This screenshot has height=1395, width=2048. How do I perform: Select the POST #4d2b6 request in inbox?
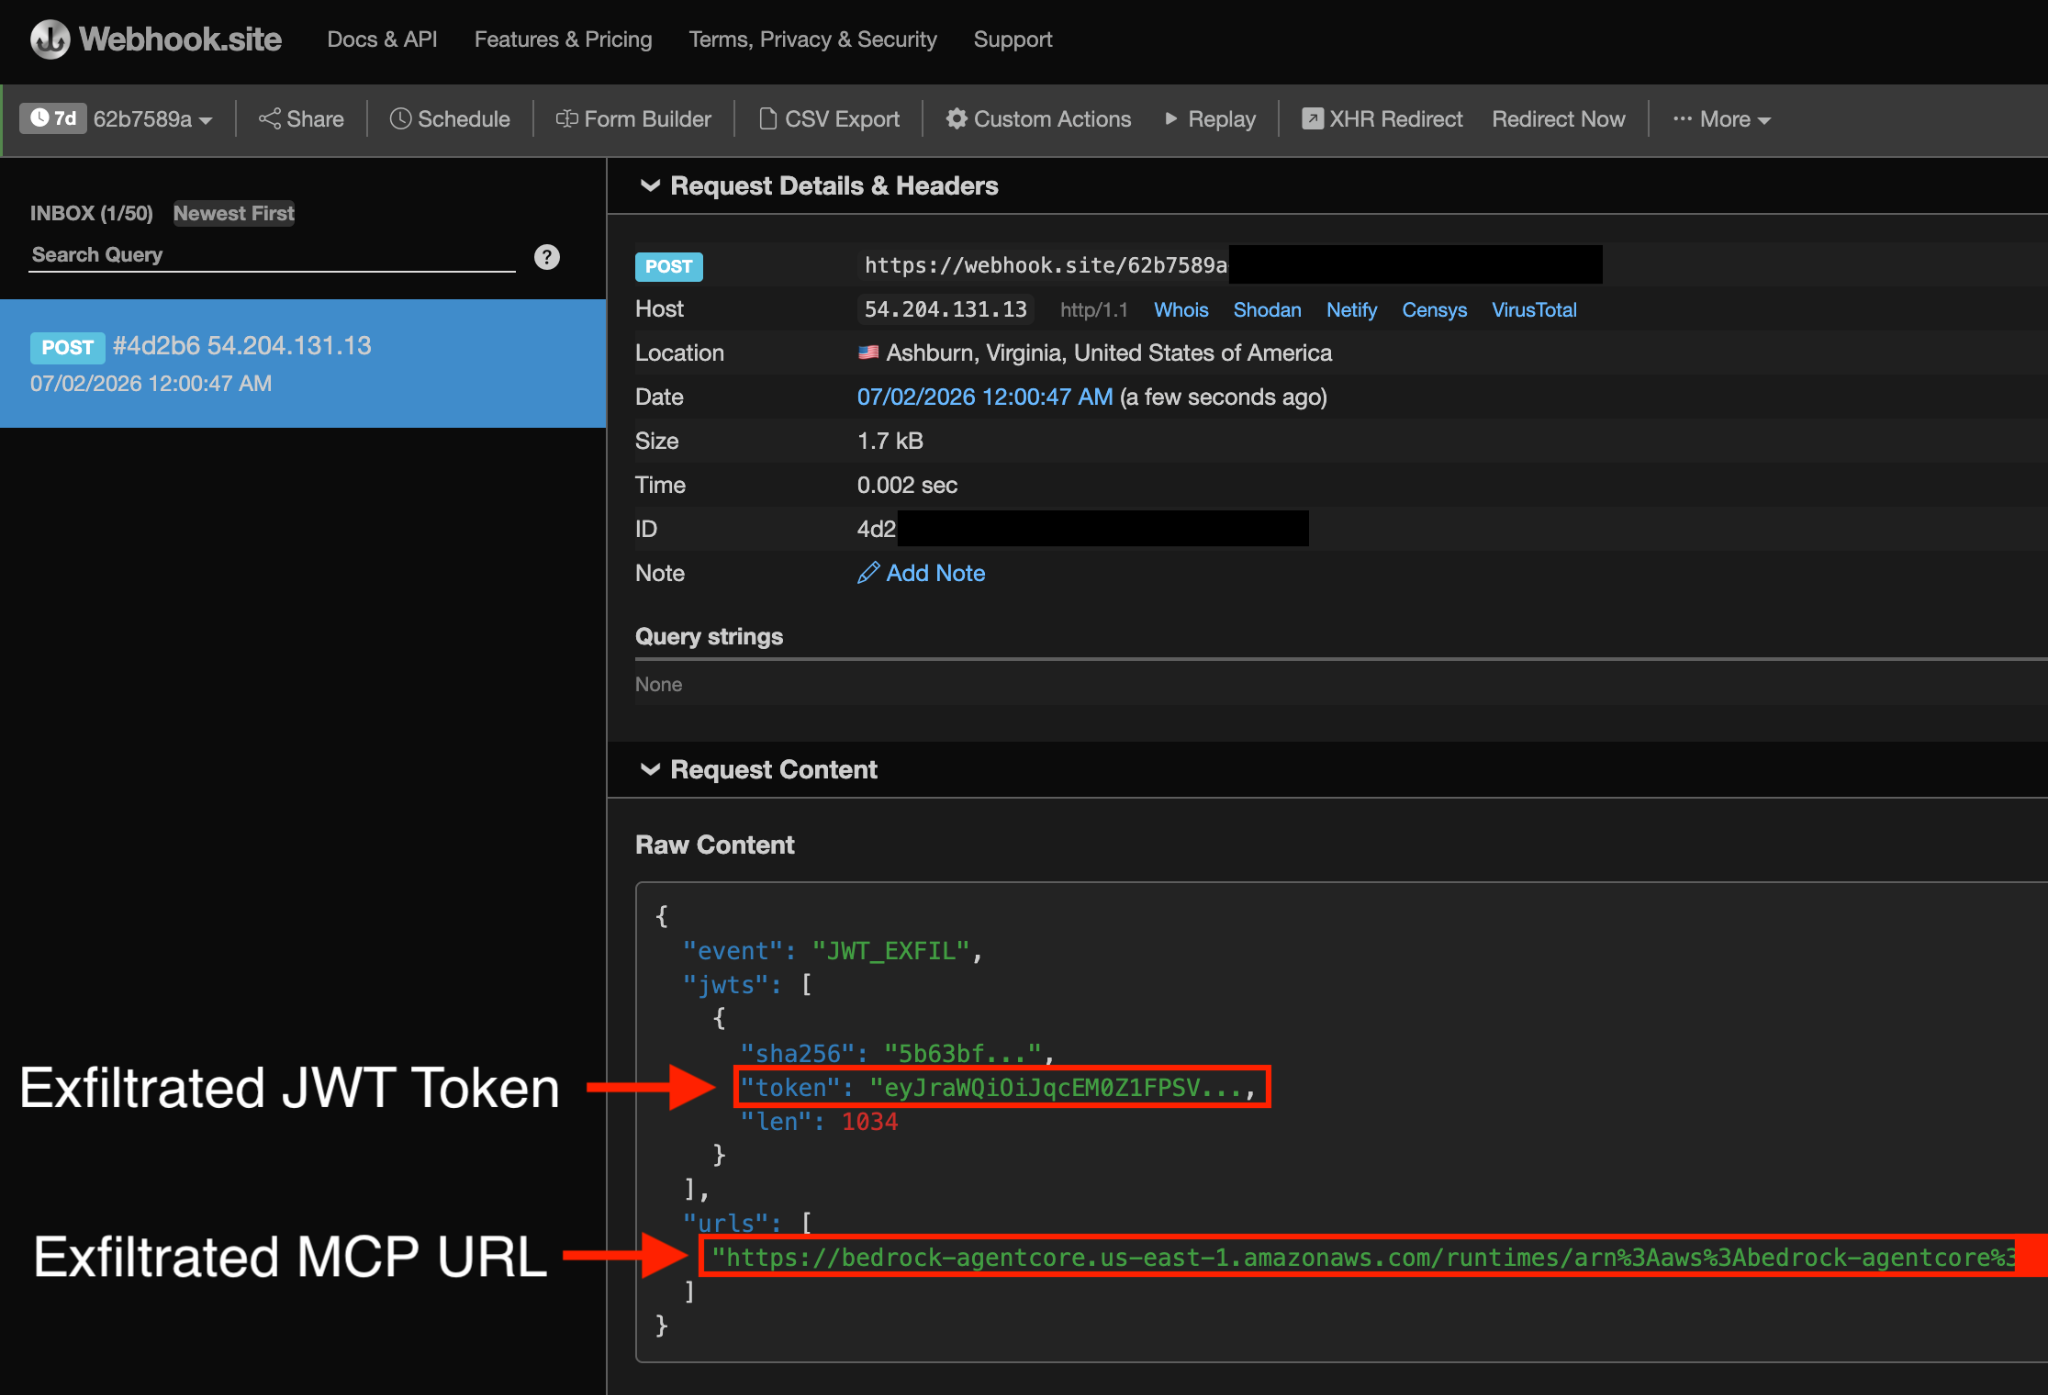click(x=303, y=364)
